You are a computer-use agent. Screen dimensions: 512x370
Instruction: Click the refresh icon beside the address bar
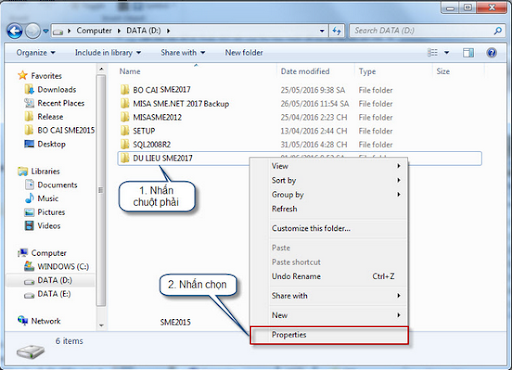(337, 31)
